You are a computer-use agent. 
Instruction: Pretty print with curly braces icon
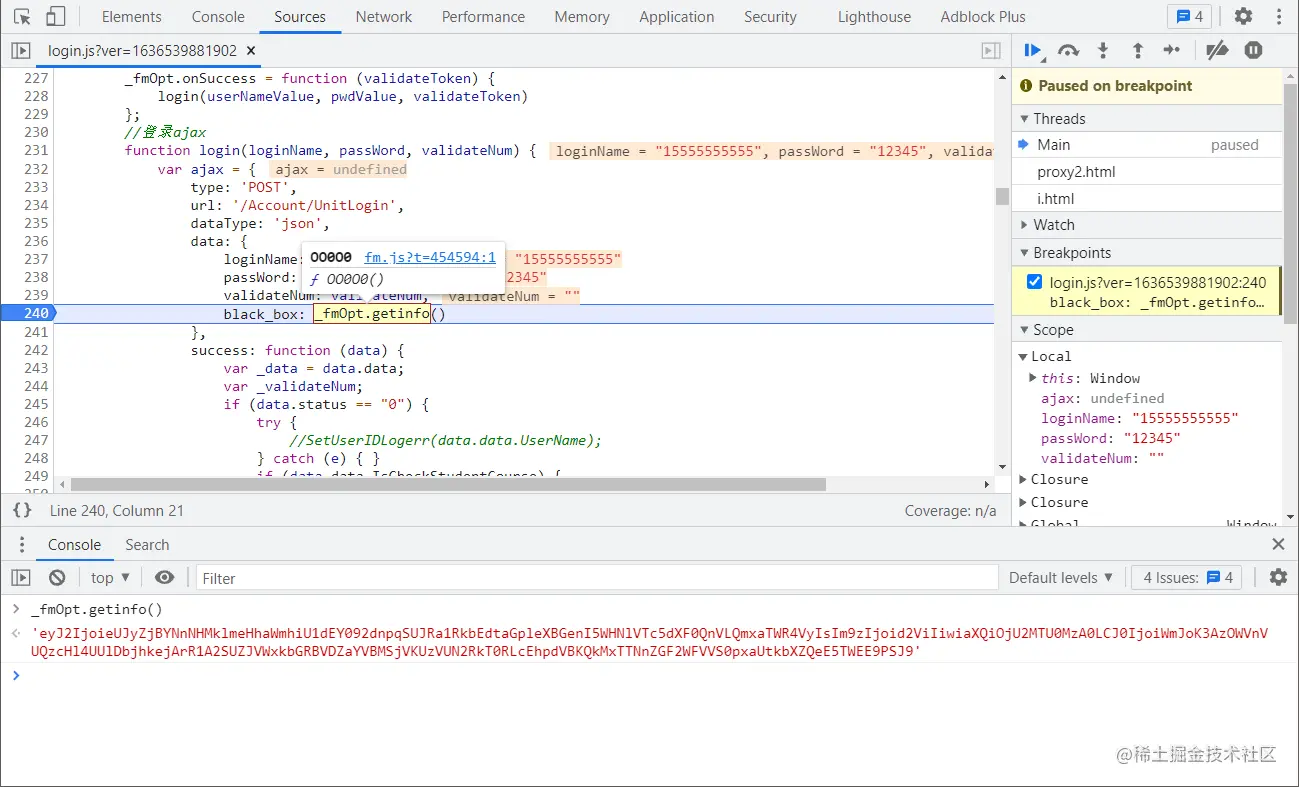click(x=22, y=510)
